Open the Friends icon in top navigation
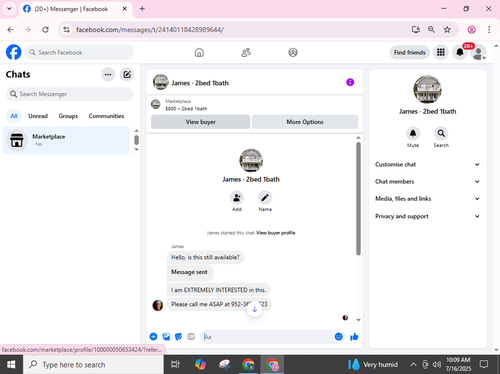 point(246,52)
